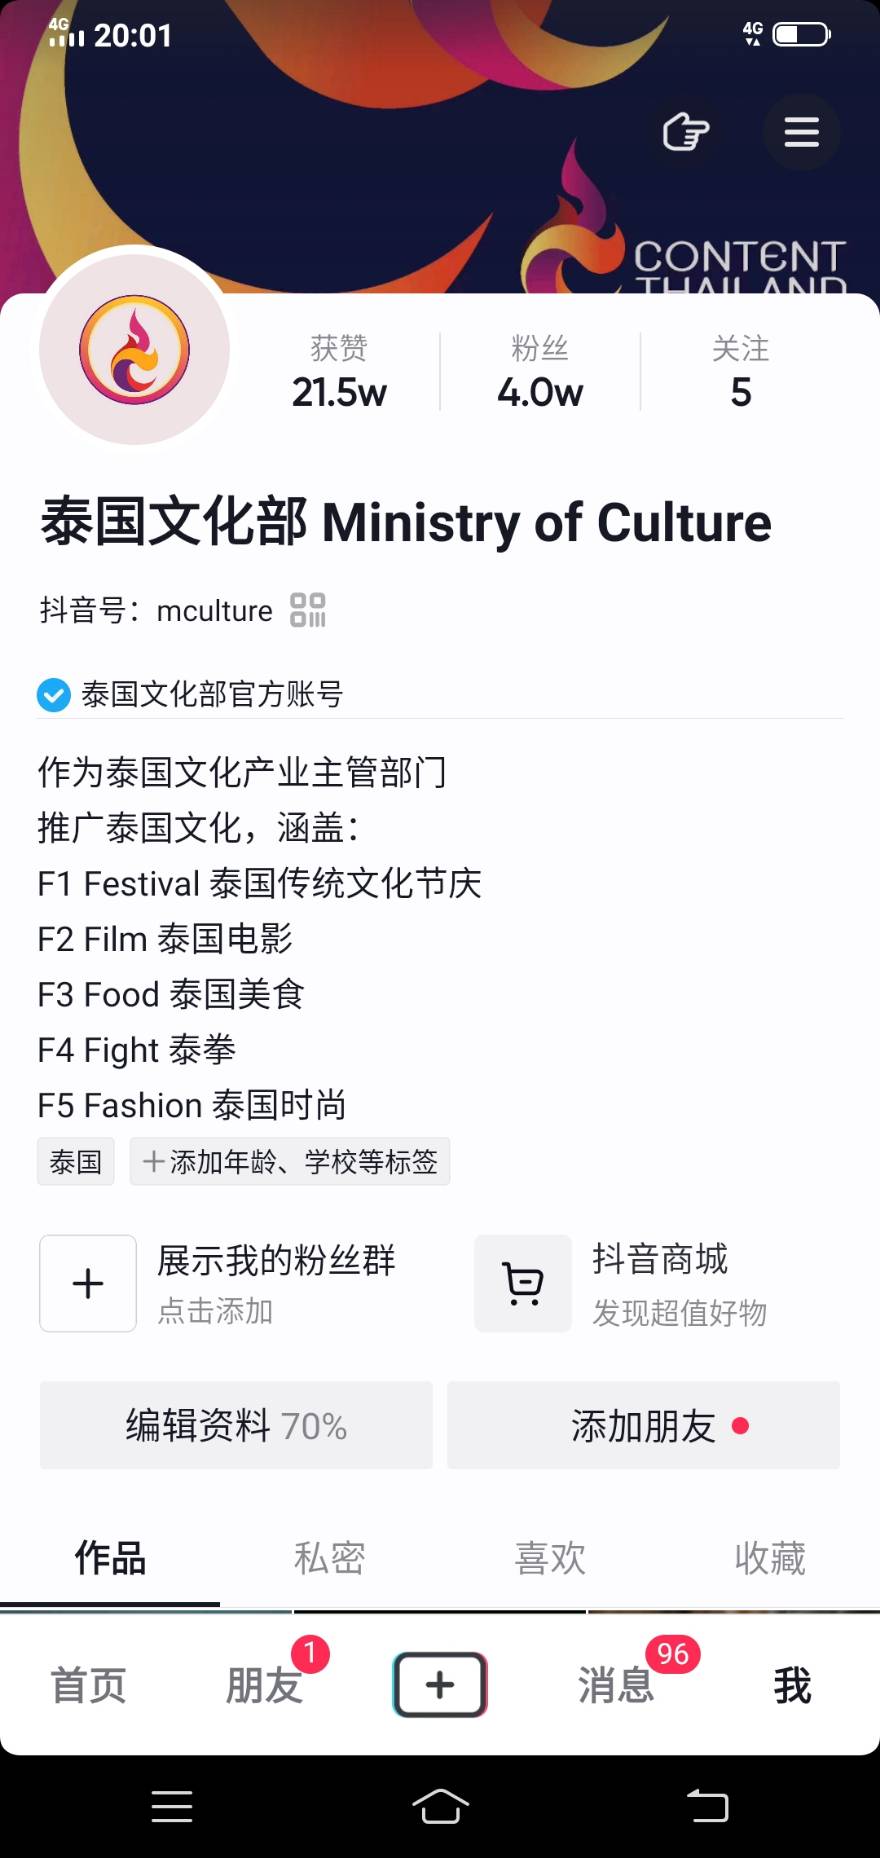880x1858 pixels.
Task: Open the hamburger menu icon
Action: click(x=801, y=132)
